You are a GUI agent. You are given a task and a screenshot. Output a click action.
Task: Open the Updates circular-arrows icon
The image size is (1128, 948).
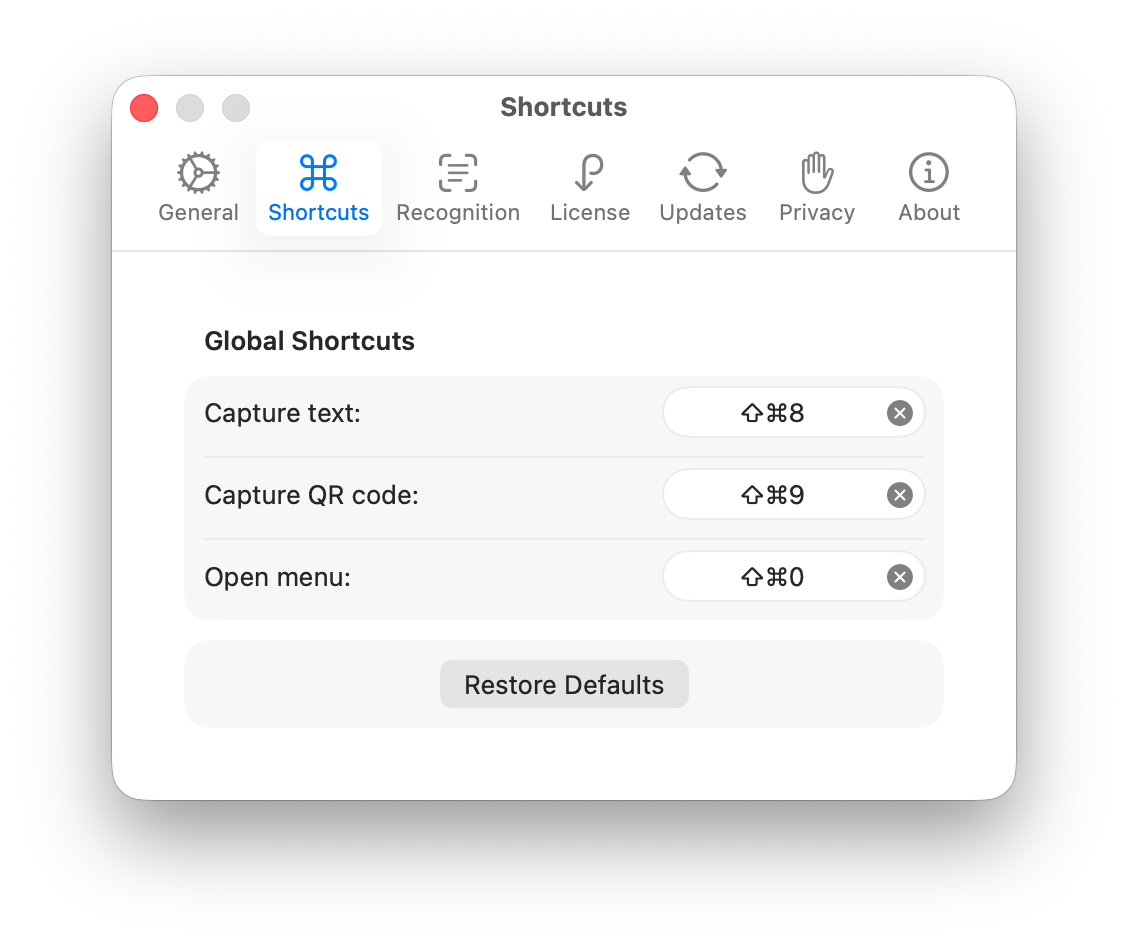tap(703, 173)
